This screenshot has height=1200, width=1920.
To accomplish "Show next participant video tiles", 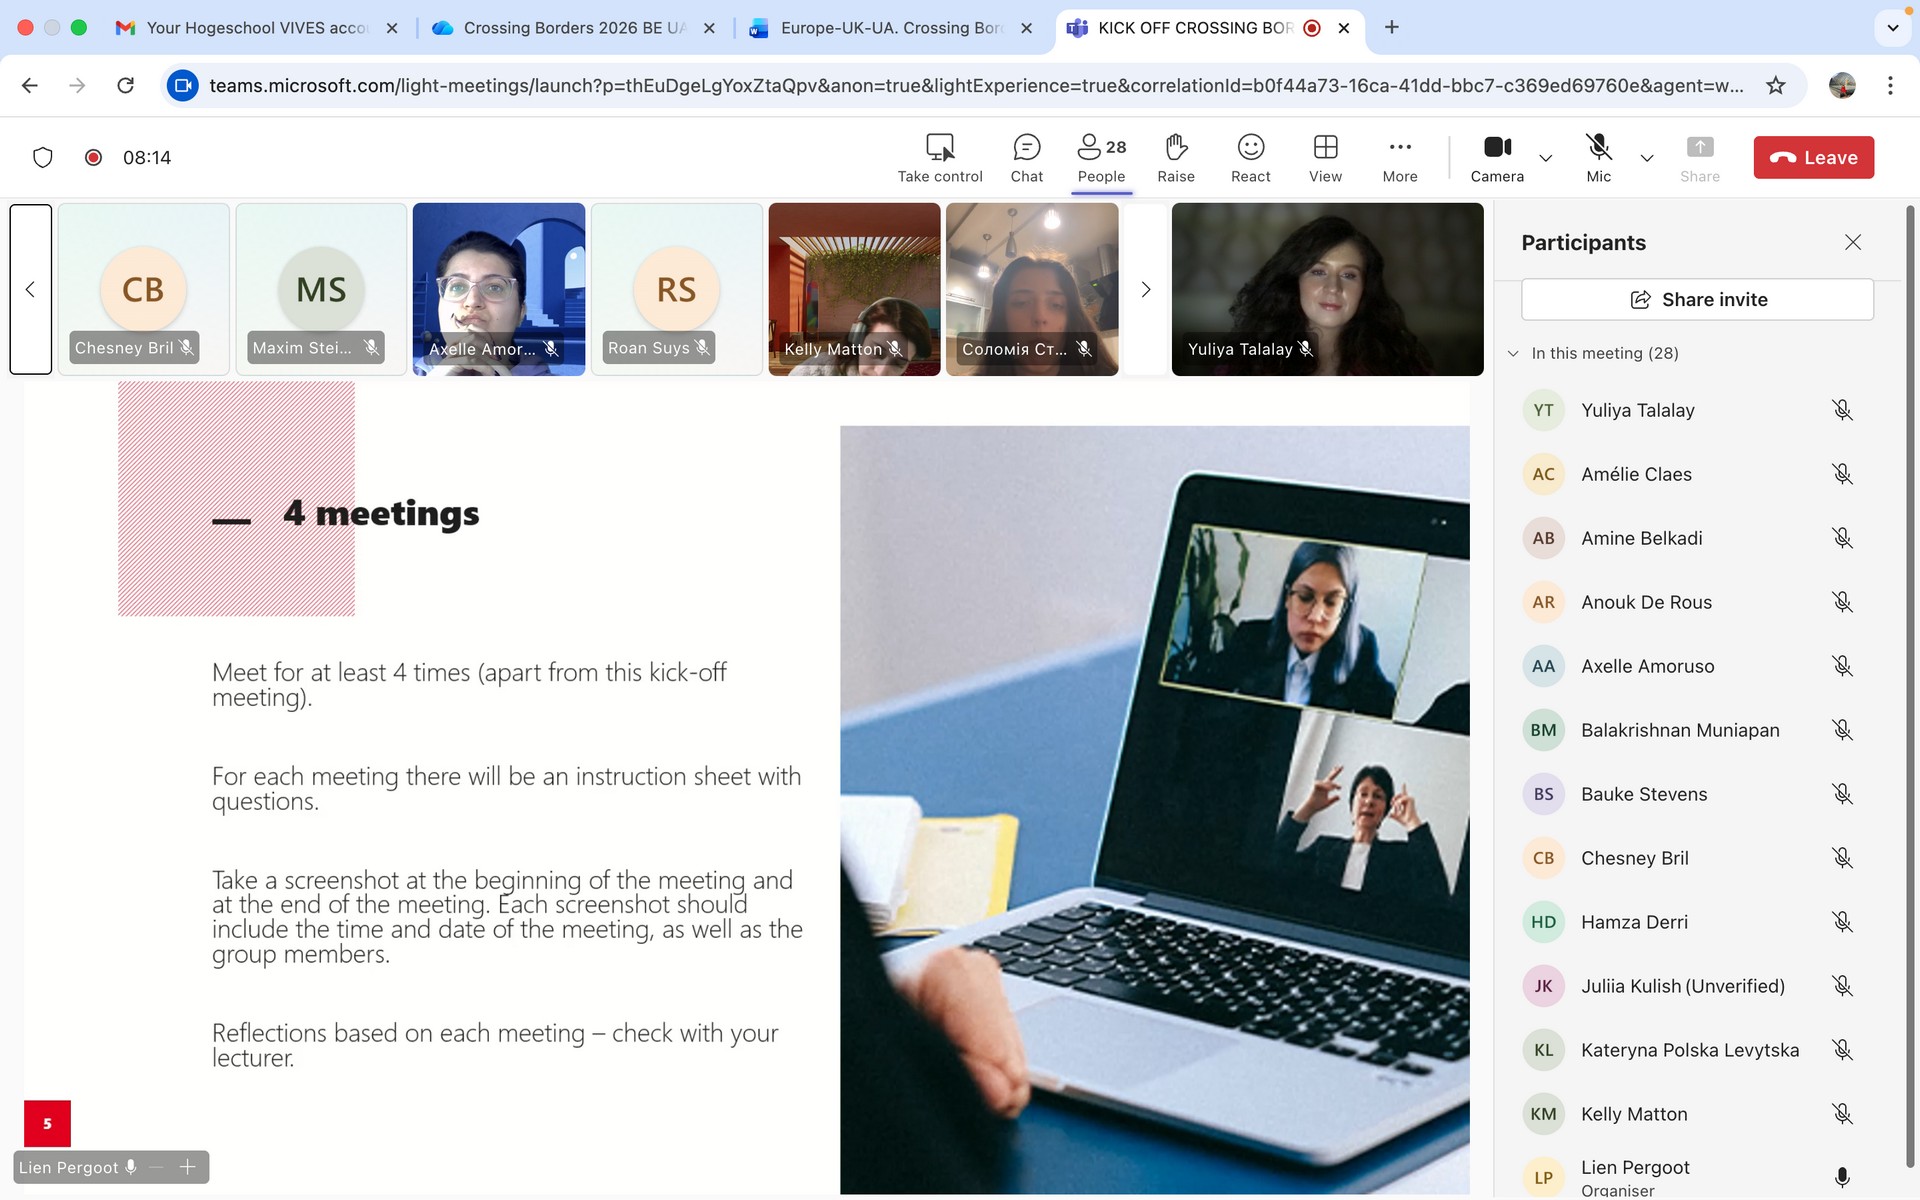I will tap(1146, 290).
